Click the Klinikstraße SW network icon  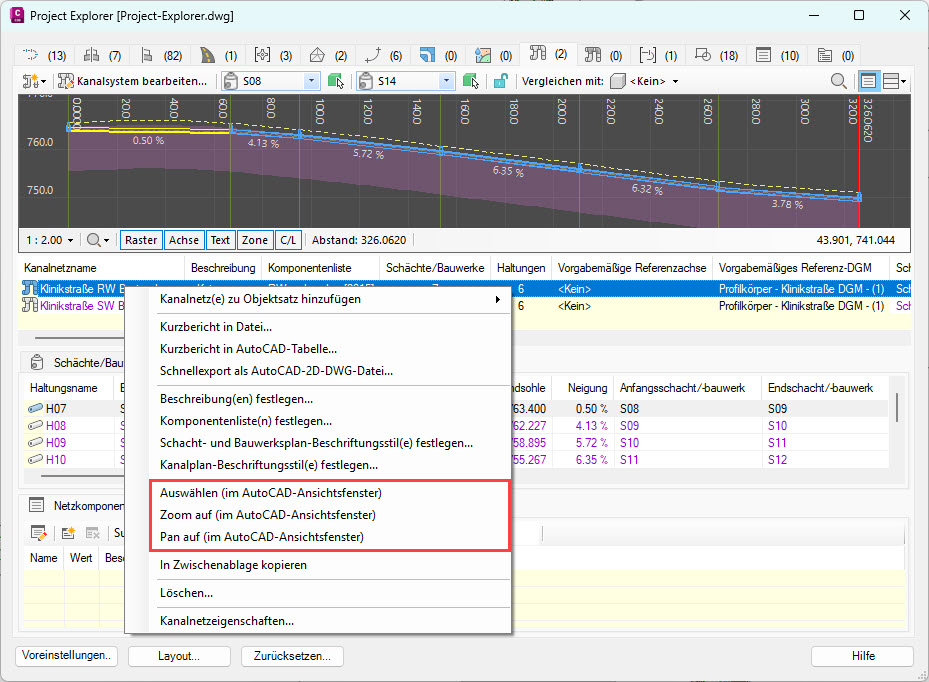(x=29, y=305)
